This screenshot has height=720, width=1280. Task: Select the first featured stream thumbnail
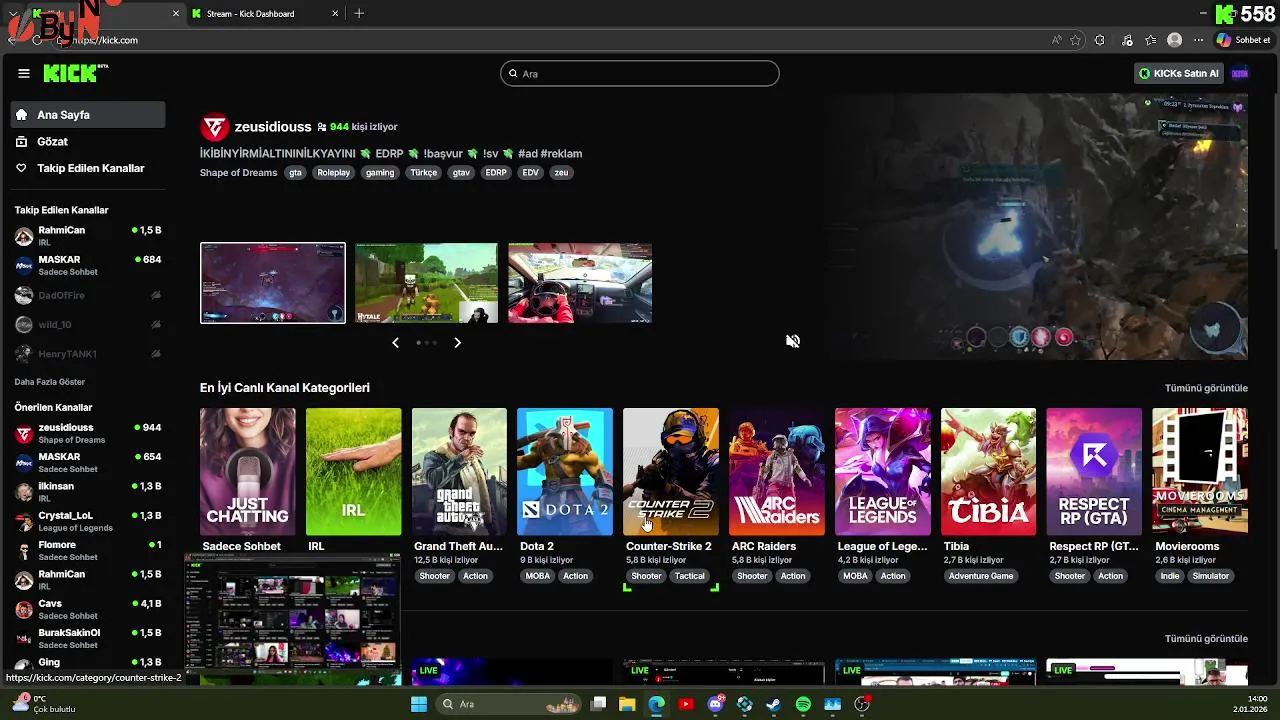pos(273,283)
